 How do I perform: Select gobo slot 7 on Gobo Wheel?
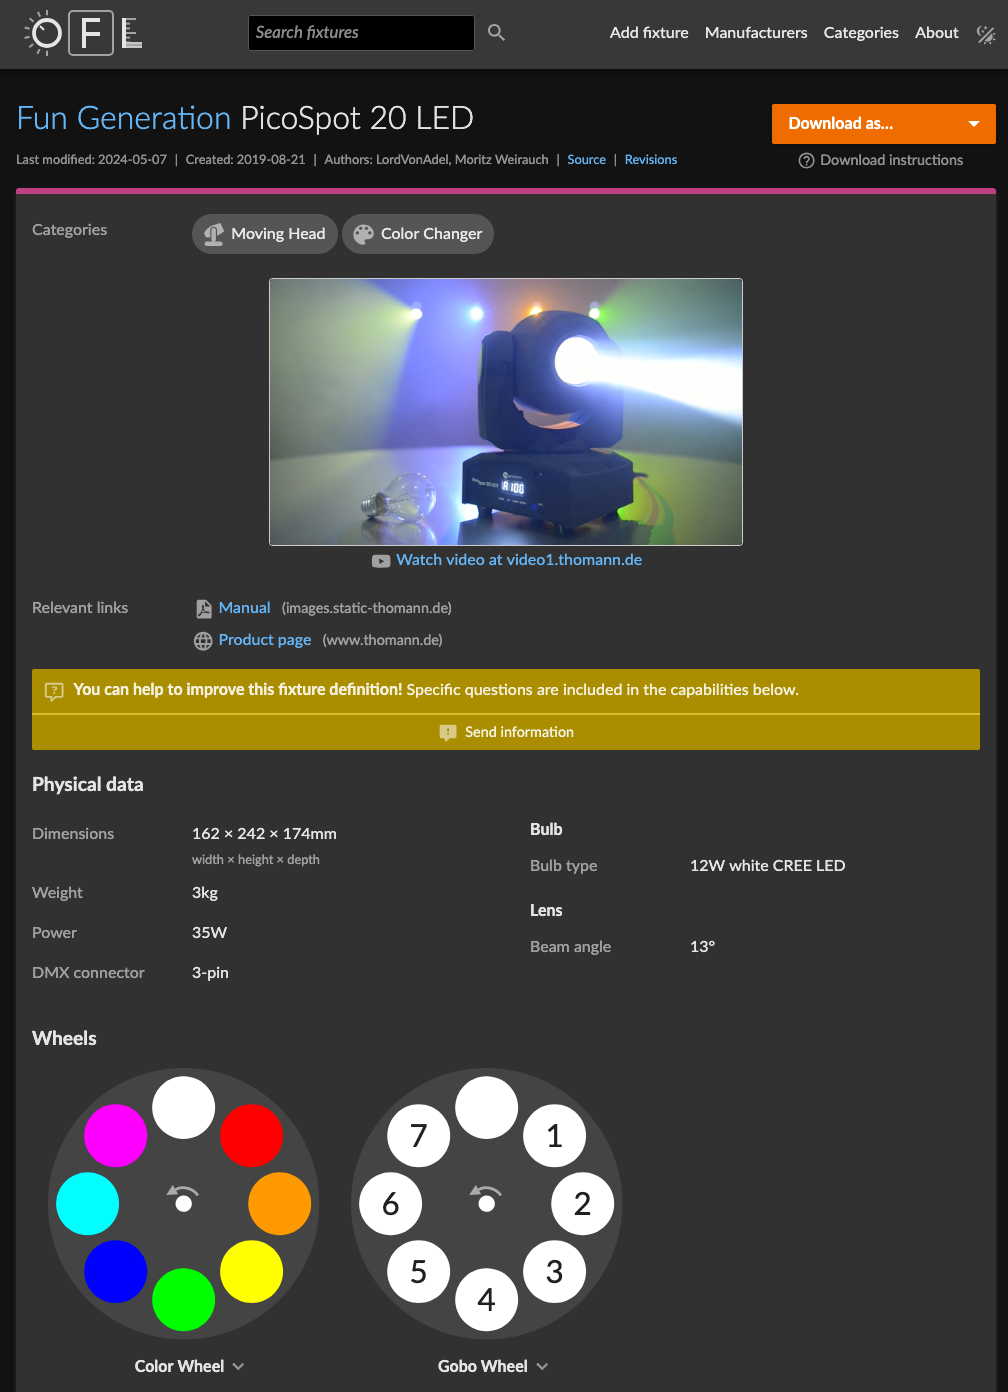(x=418, y=1136)
